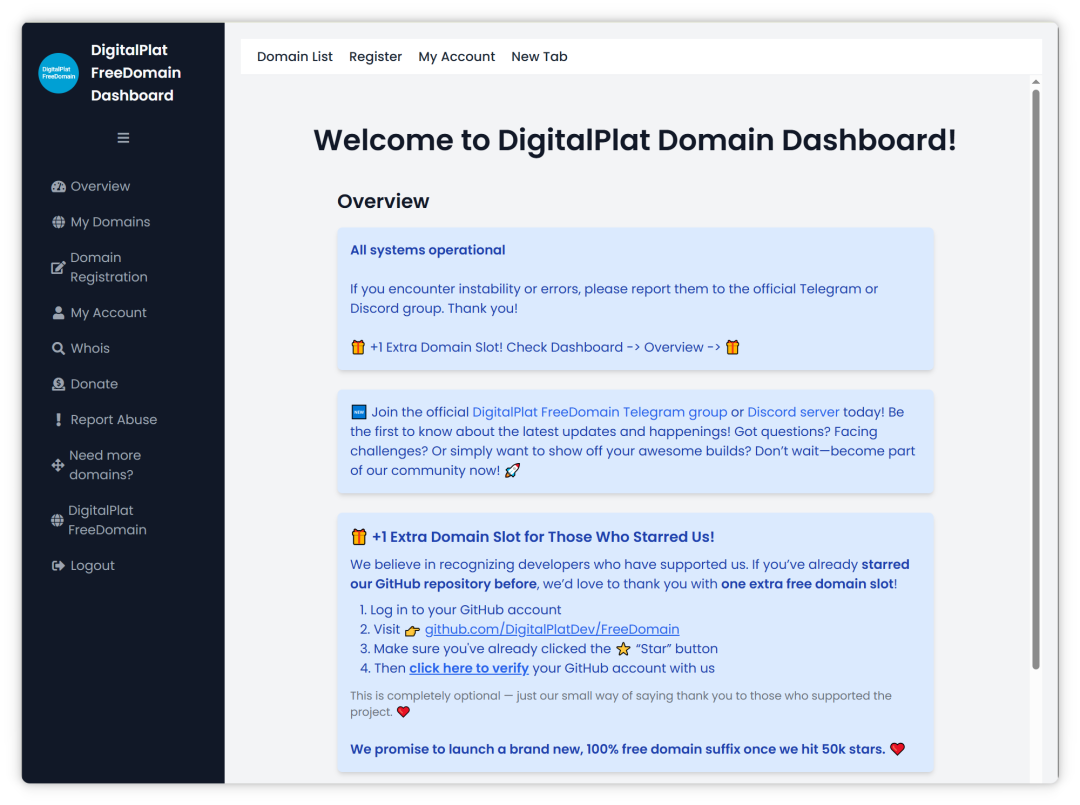Click the Report Abuse exclamation icon

[58, 420]
